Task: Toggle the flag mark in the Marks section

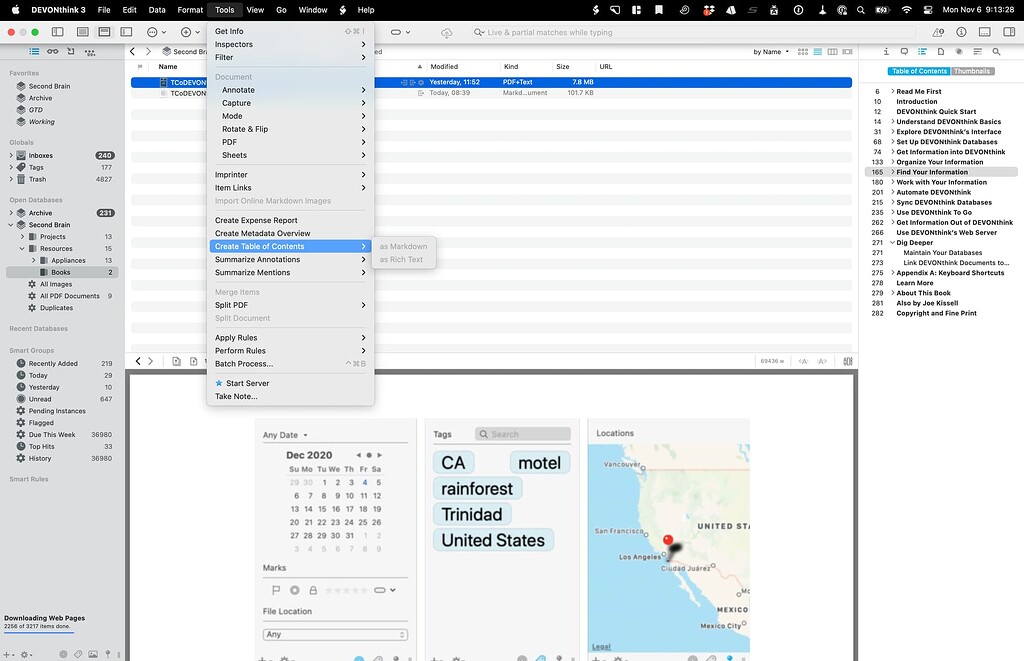Action: click(x=276, y=590)
